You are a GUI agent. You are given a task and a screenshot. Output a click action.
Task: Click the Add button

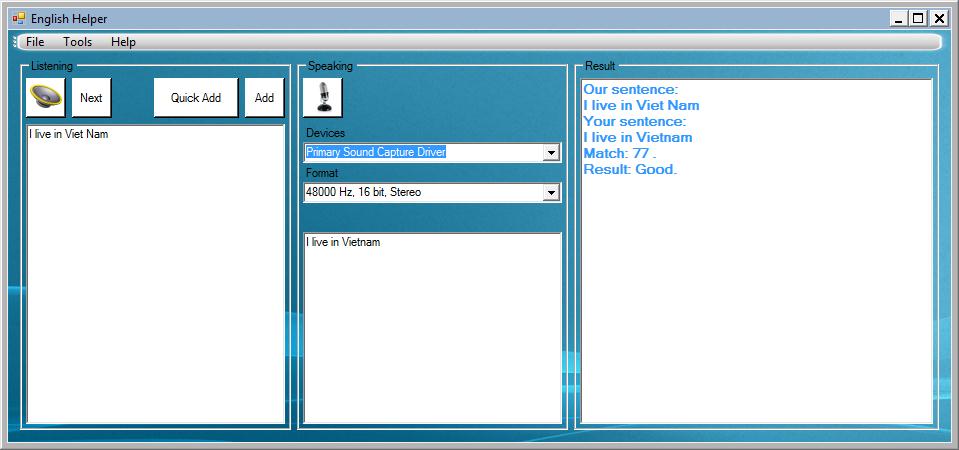coord(264,97)
